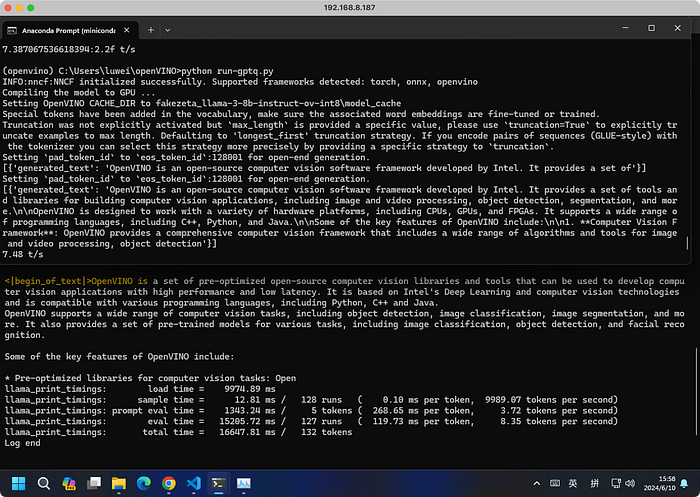Click the lower pane scrollbar
The width and height of the screenshot is (700, 497).
pos(696,391)
